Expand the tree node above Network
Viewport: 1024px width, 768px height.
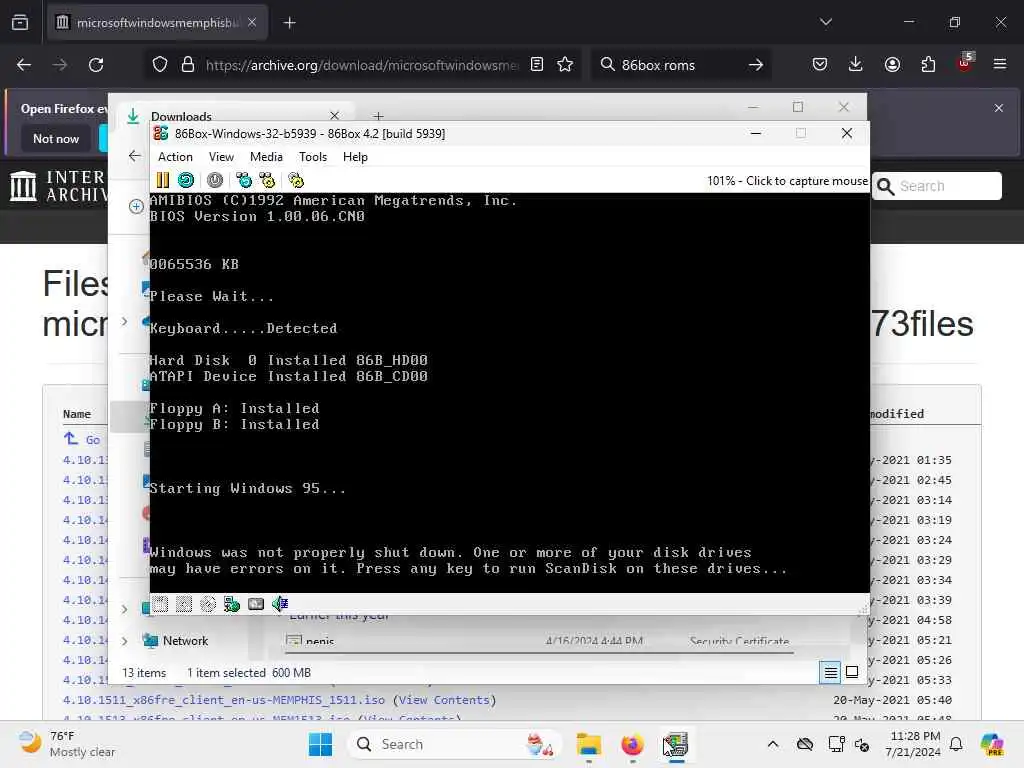(x=125, y=609)
